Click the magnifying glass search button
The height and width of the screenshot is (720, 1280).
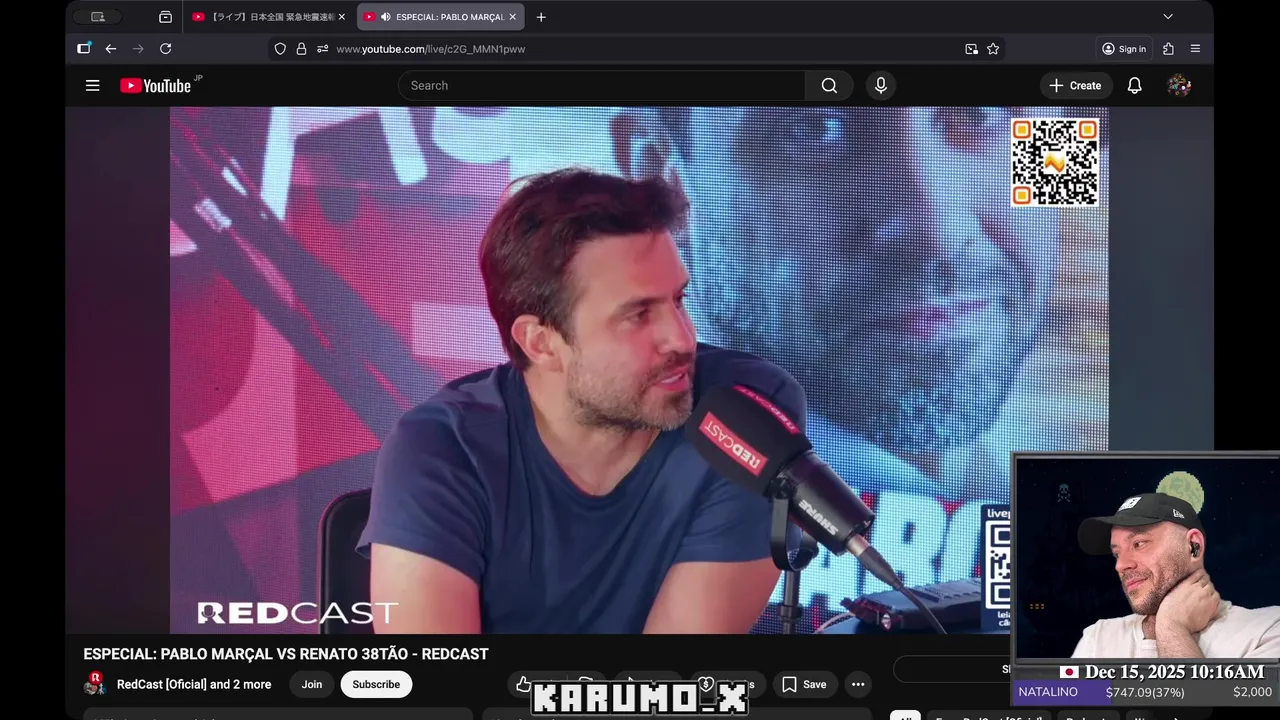829,86
